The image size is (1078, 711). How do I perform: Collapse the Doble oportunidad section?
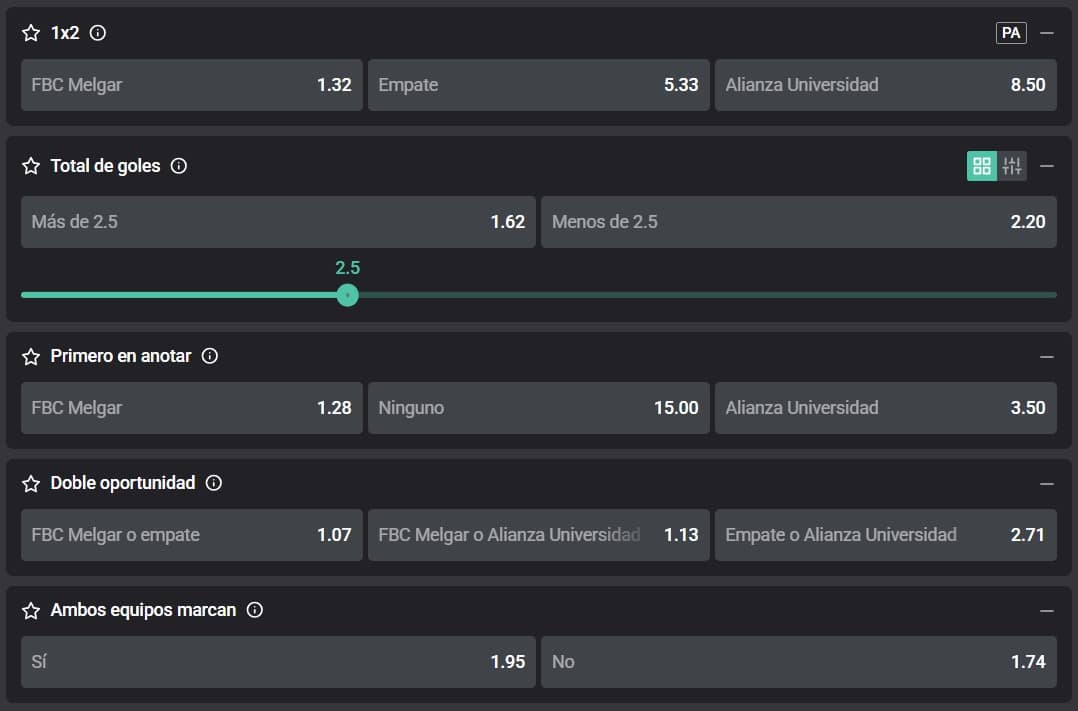[x=1047, y=483]
